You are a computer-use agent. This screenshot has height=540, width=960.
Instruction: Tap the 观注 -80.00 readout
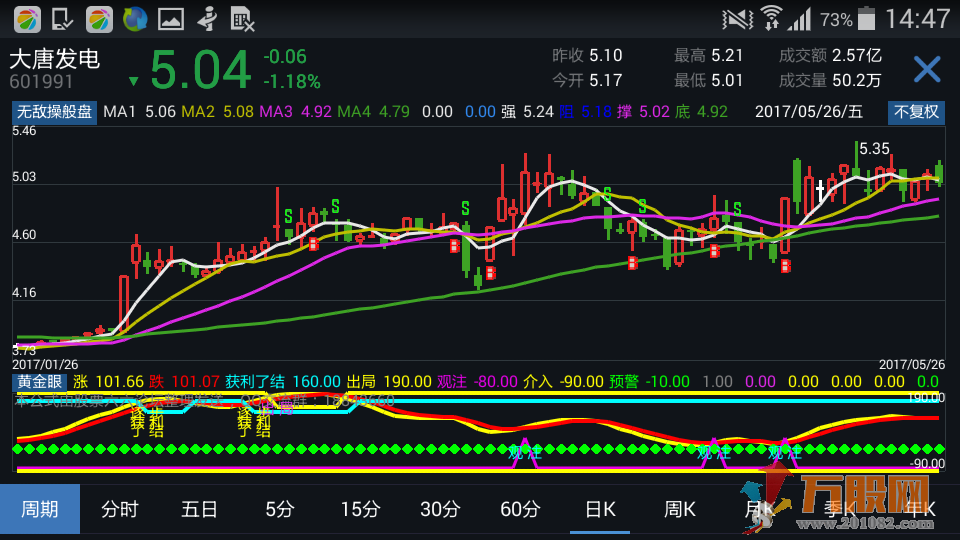(478, 382)
